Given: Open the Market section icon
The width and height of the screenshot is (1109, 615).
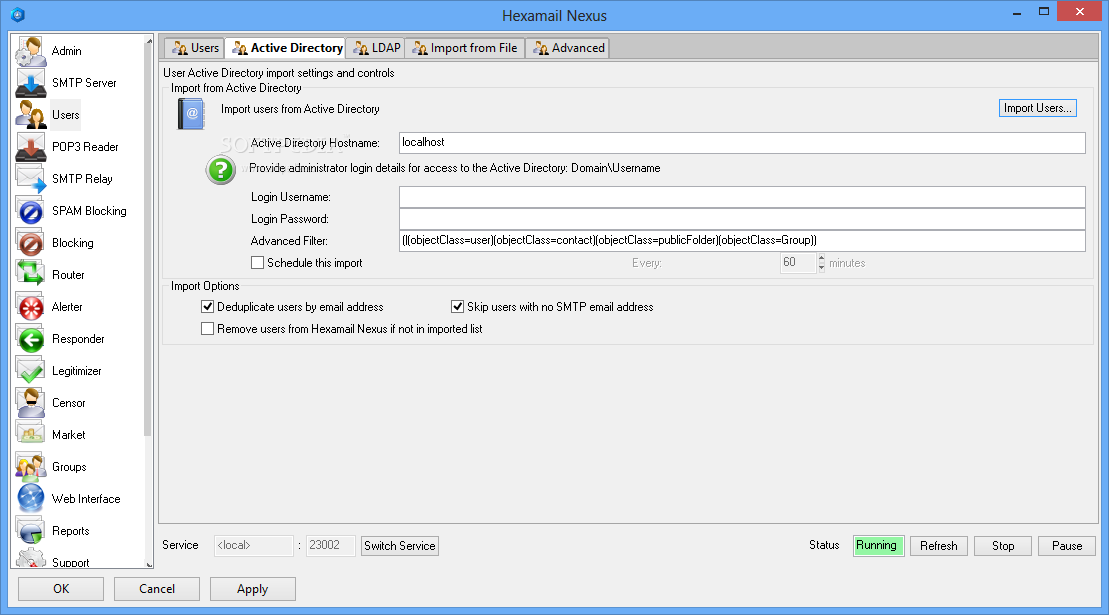Looking at the screenshot, I should coord(31,435).
